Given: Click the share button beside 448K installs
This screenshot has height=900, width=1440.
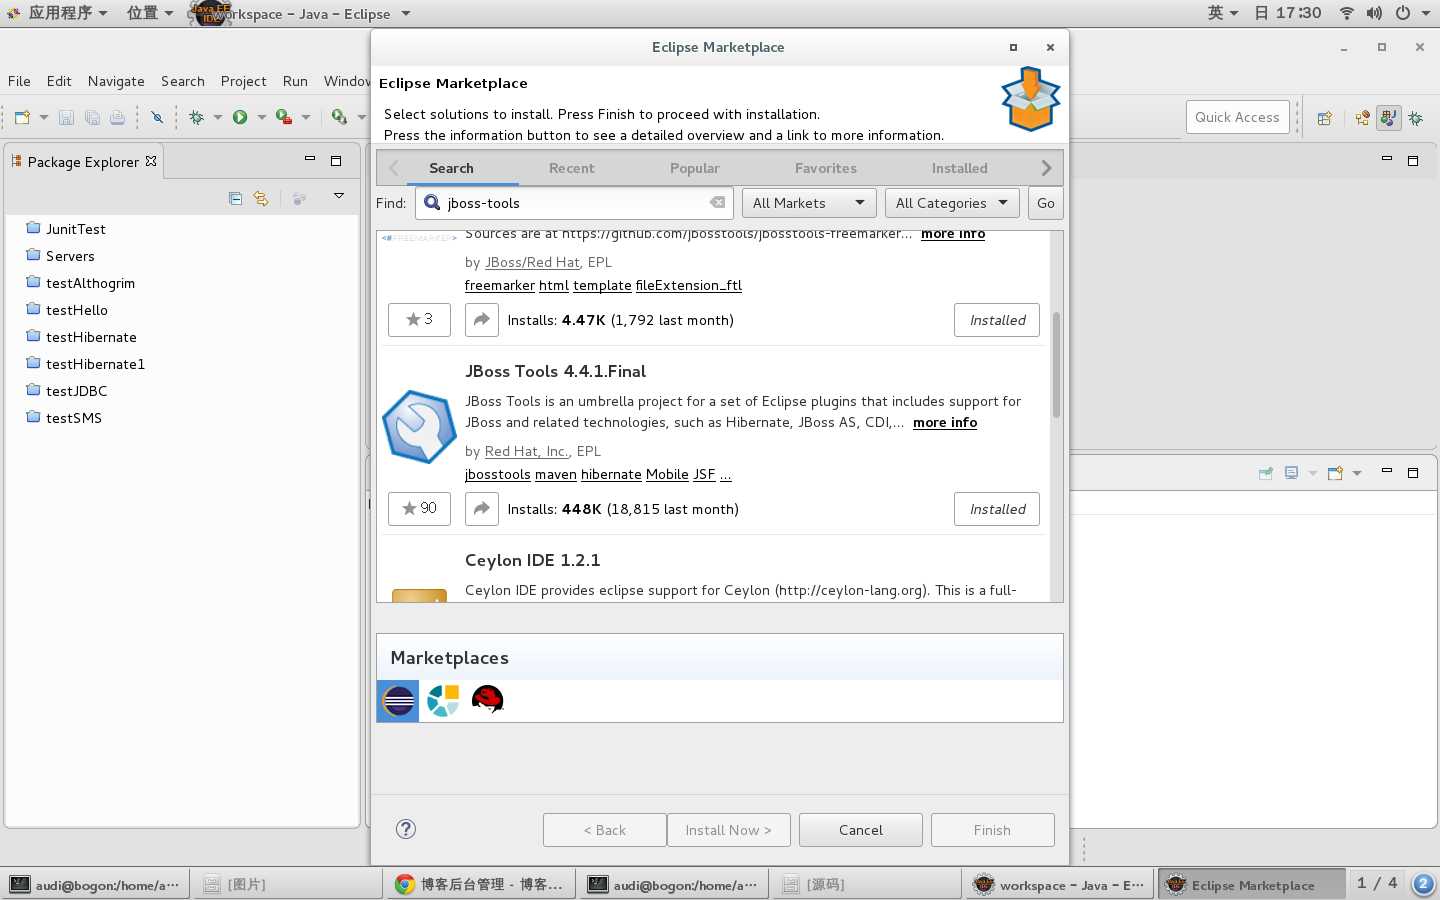Looking at the screenshot, I should (481, 508).
